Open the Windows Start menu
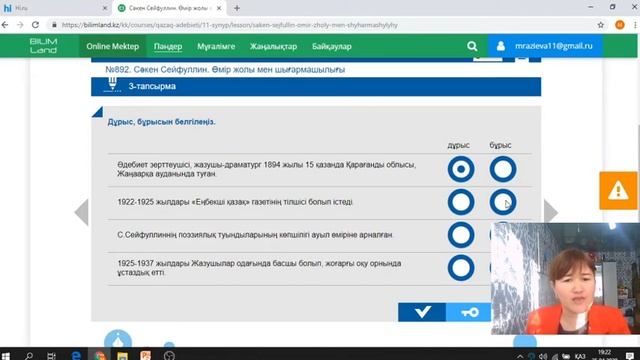The image size is (640, 360). point(5,356)
